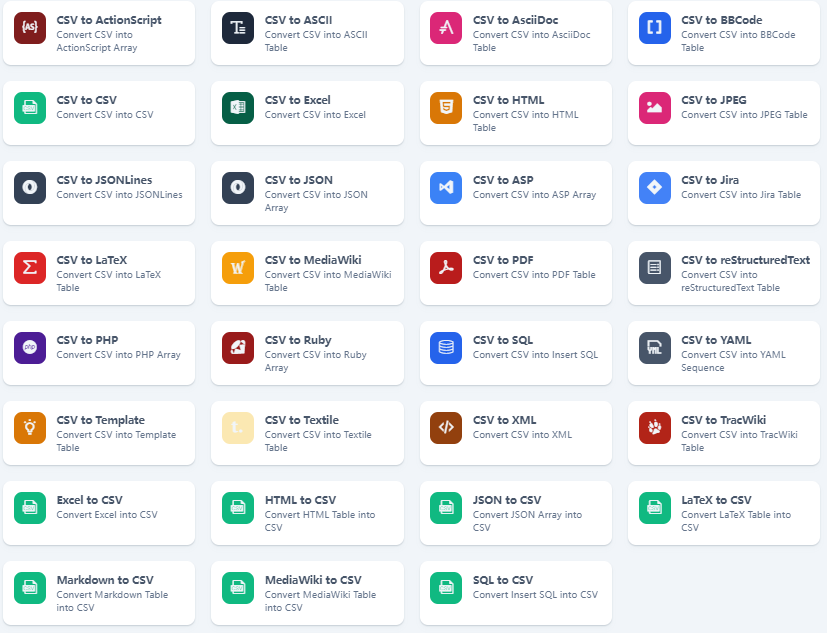Image resolution: width=827 pixels, height=633 pixels.
Task: Click the LaTeX to CSV icon
Action: pos(655,507)
